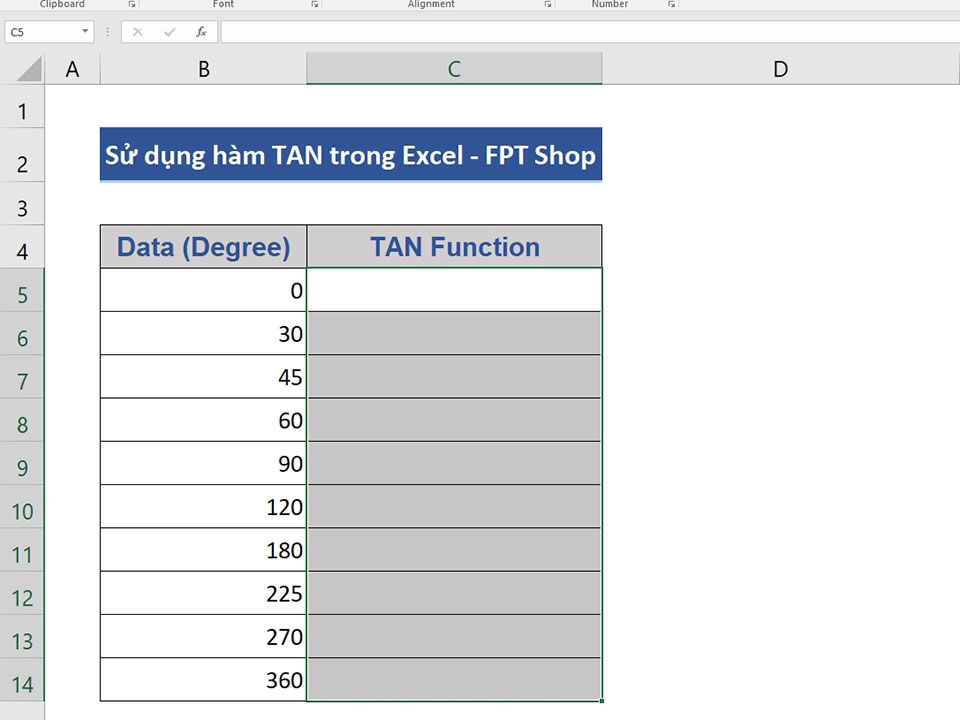960x720 pixels.
Task: Click the cell containing value 360
Action: coord(203,680)
